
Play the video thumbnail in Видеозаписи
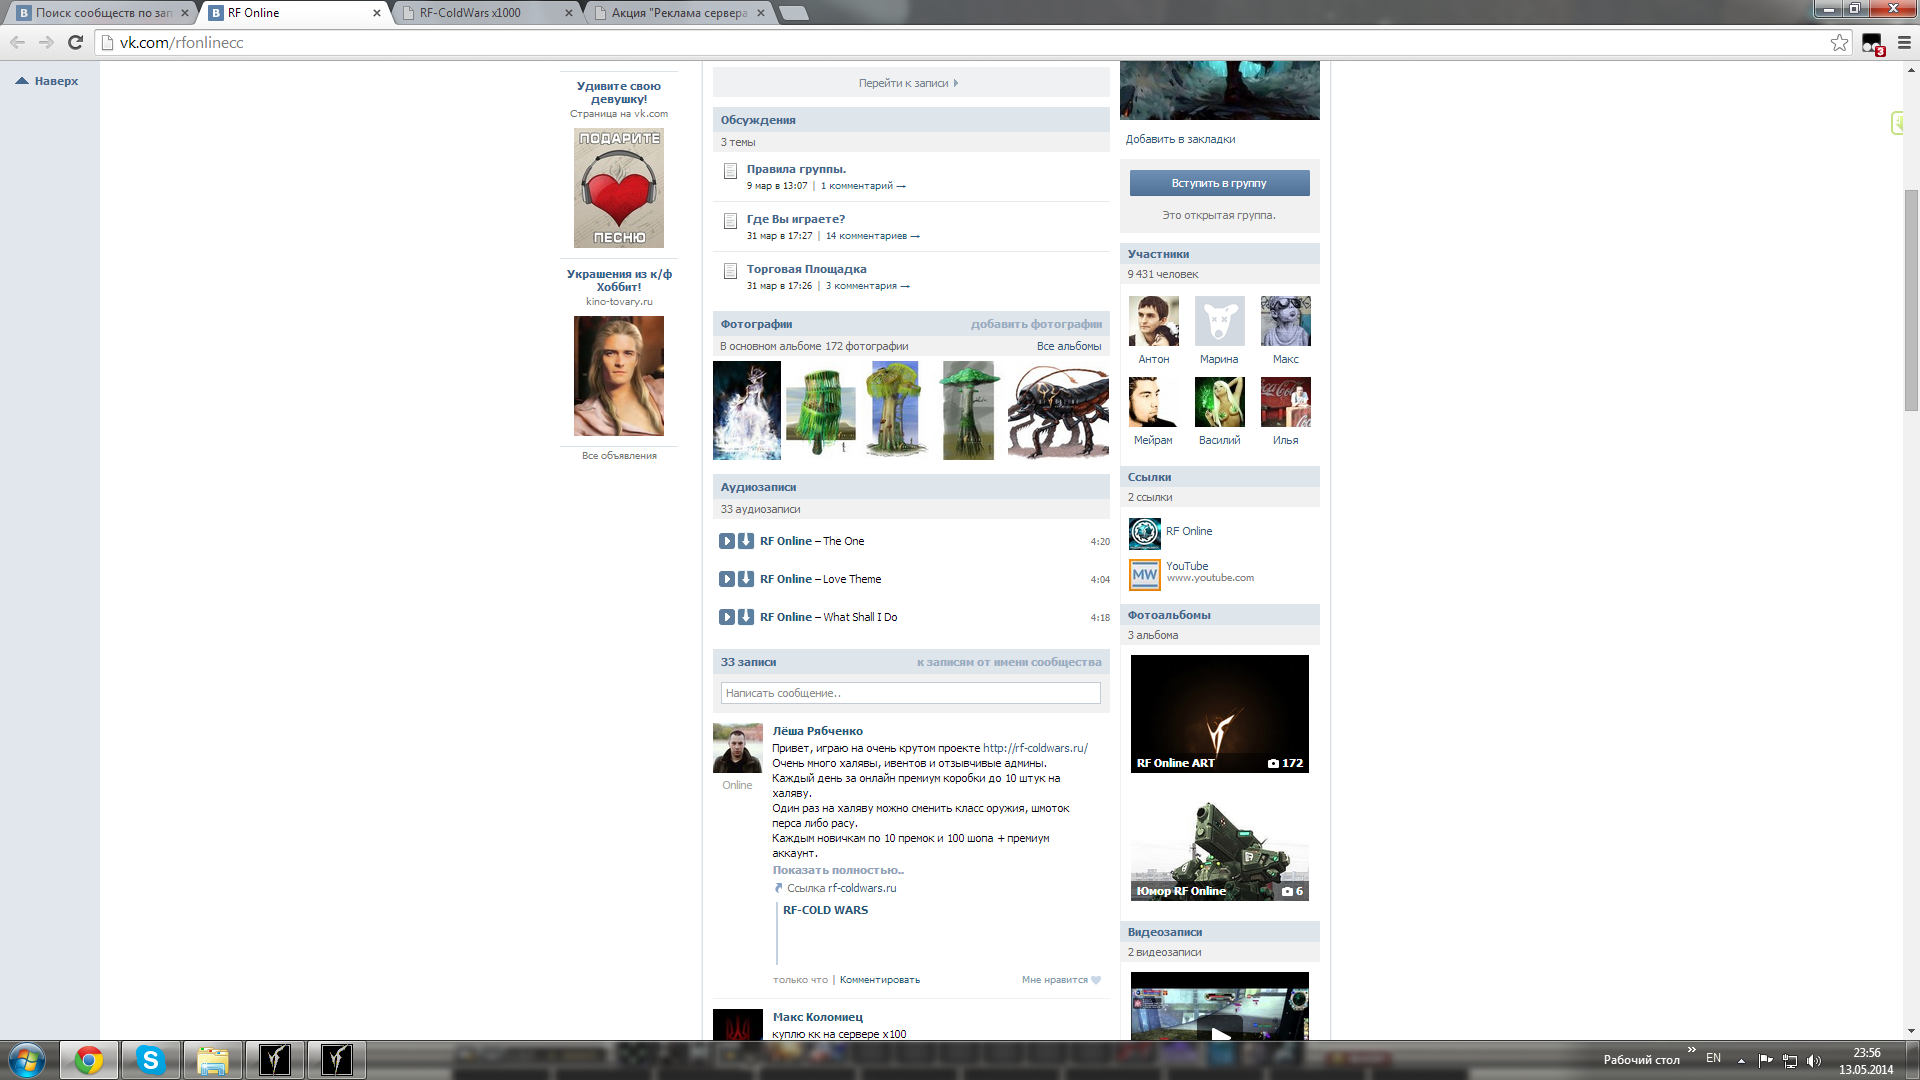[1219, 1006]
